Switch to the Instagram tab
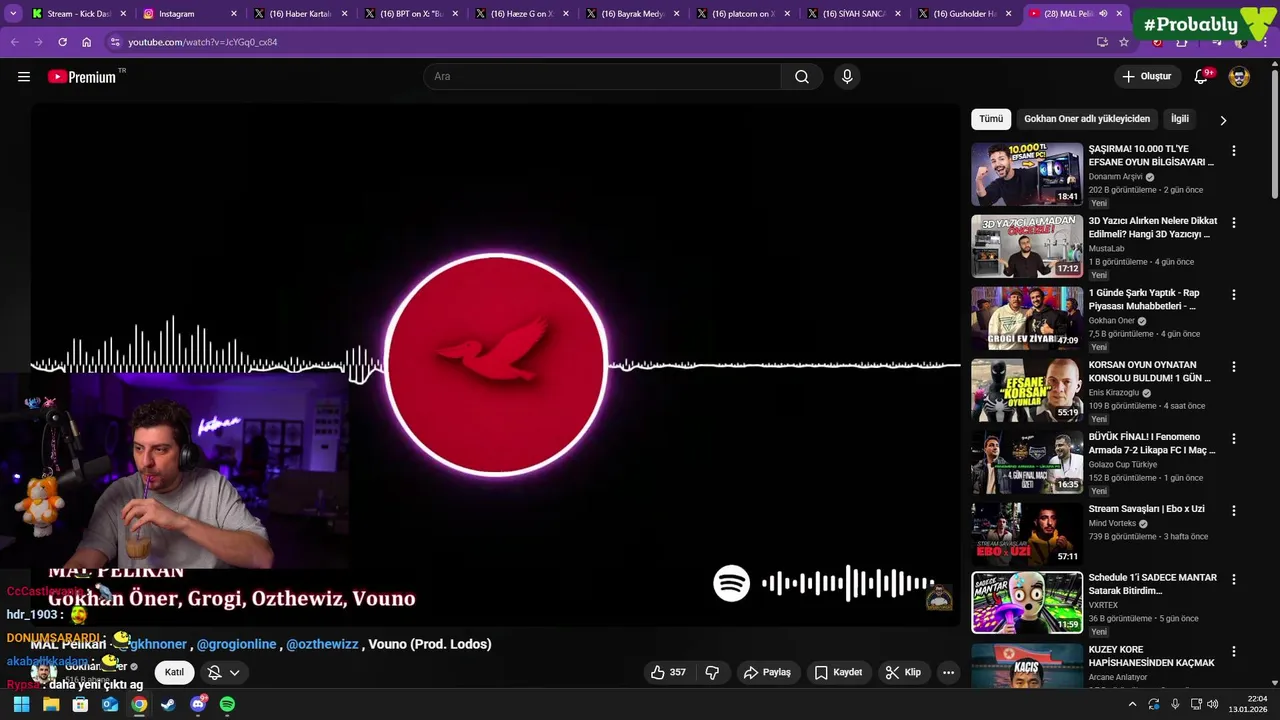 [190, 14]
